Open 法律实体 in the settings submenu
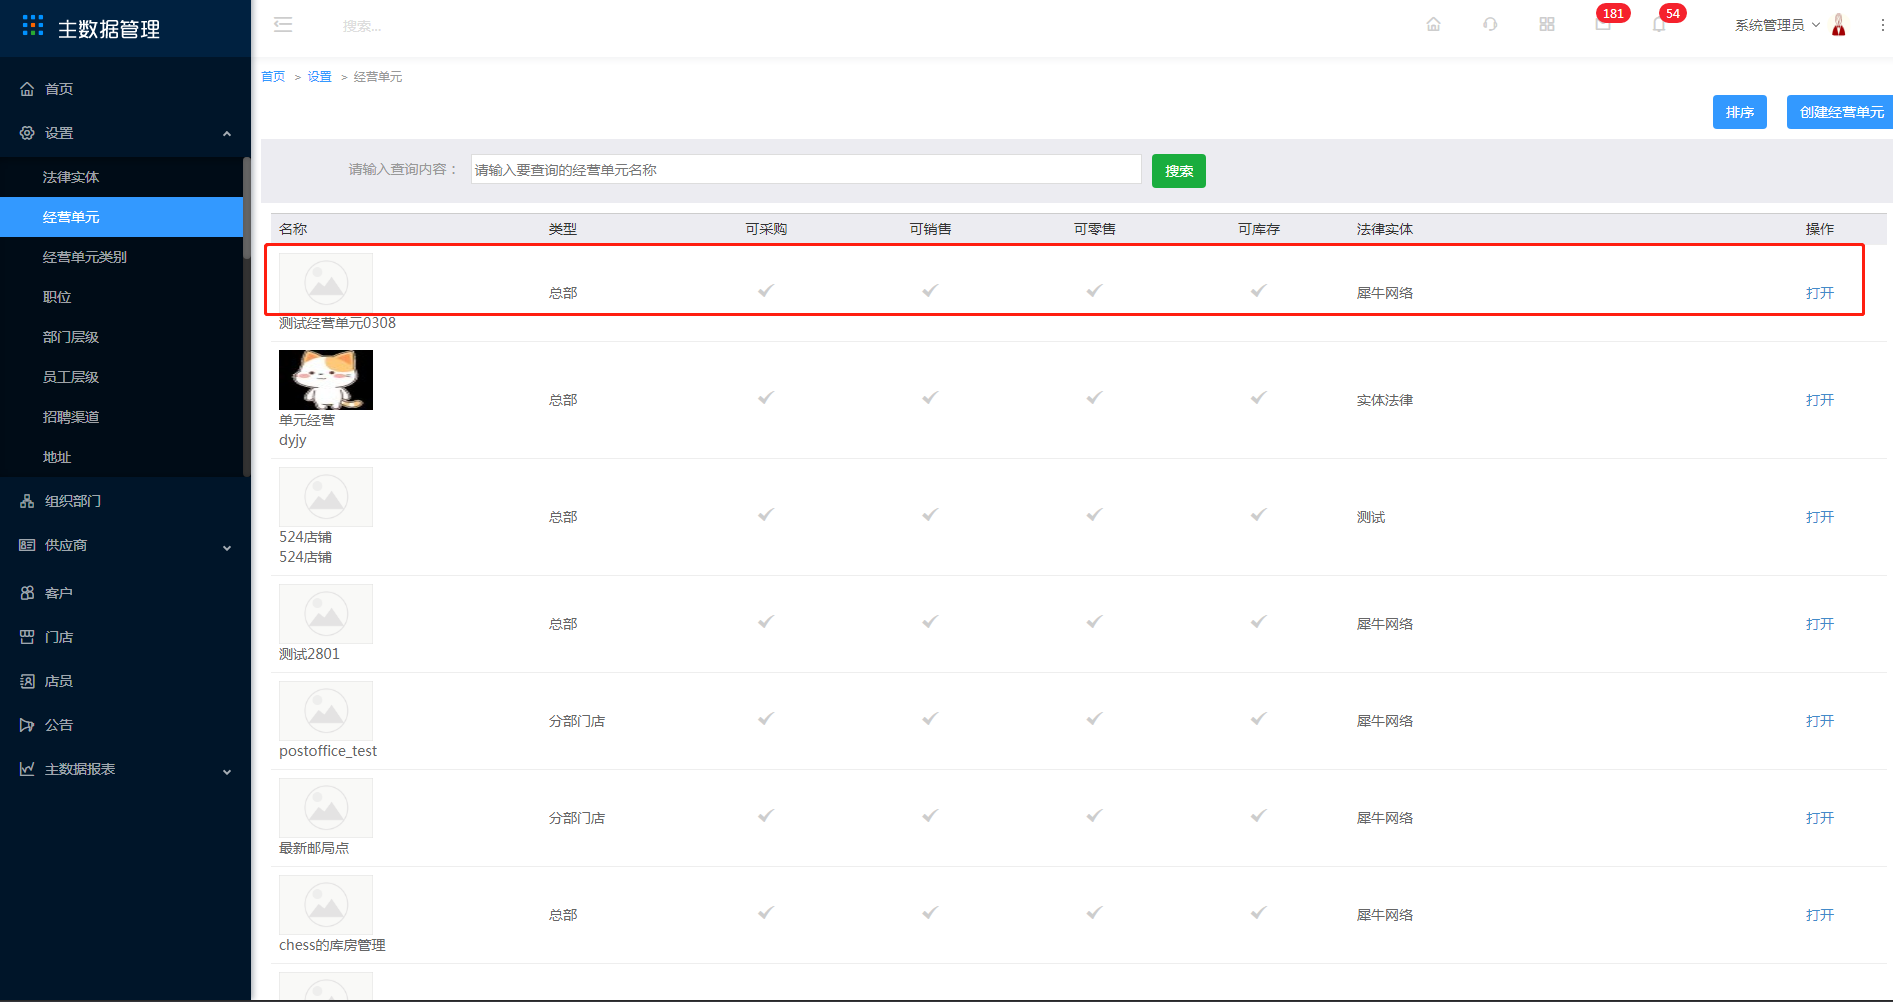The image size is (1893, 1002). click(x=121, y=177)
